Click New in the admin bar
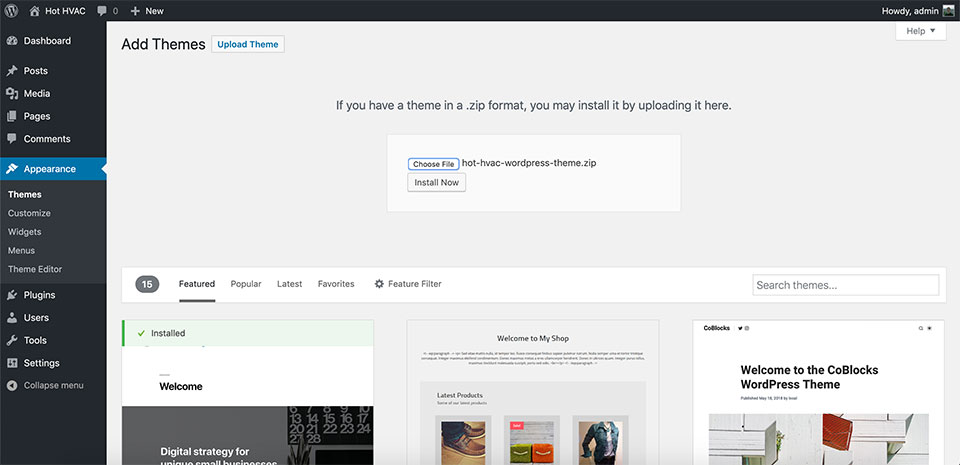This screenshot has height=465, width=960. [154, 11]
